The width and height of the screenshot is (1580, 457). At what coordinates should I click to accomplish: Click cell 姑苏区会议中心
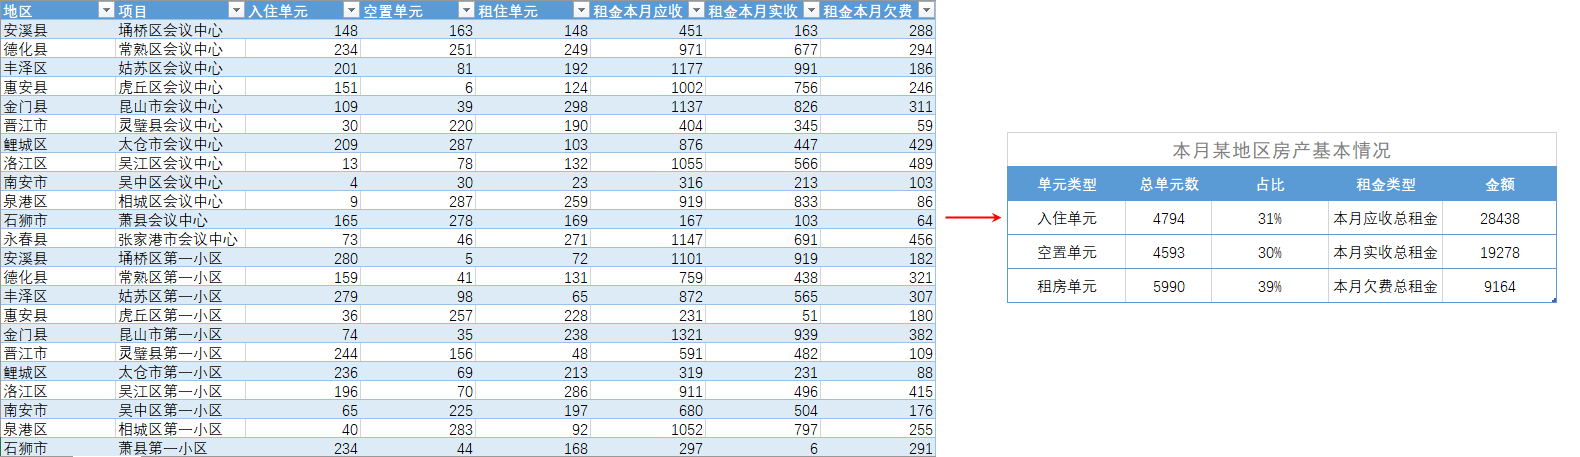tap(180, 68)
